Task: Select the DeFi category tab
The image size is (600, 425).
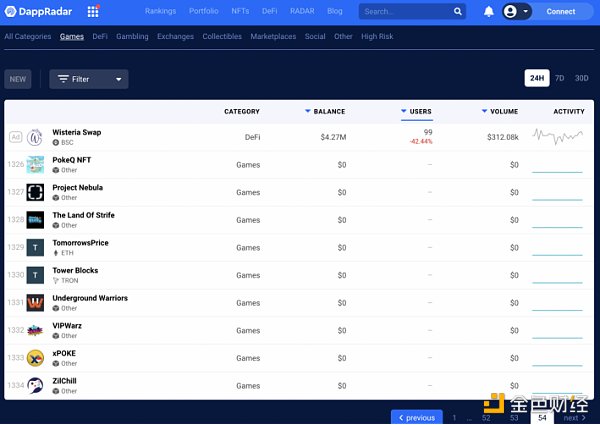Action: tap(100, 36)
